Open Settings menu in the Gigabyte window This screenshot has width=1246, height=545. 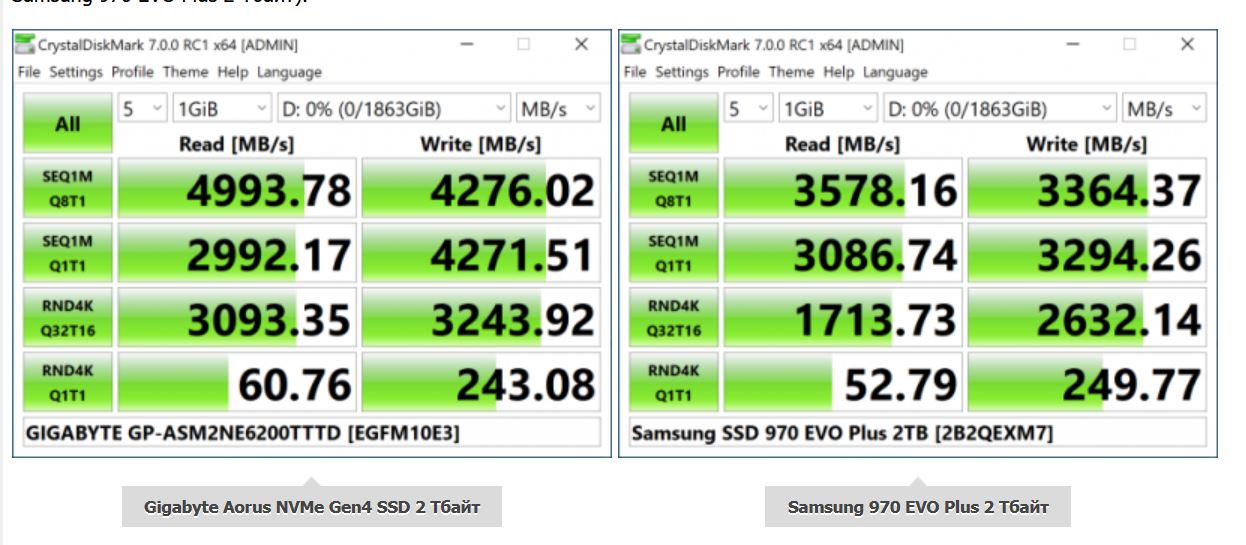pos(76,72)
